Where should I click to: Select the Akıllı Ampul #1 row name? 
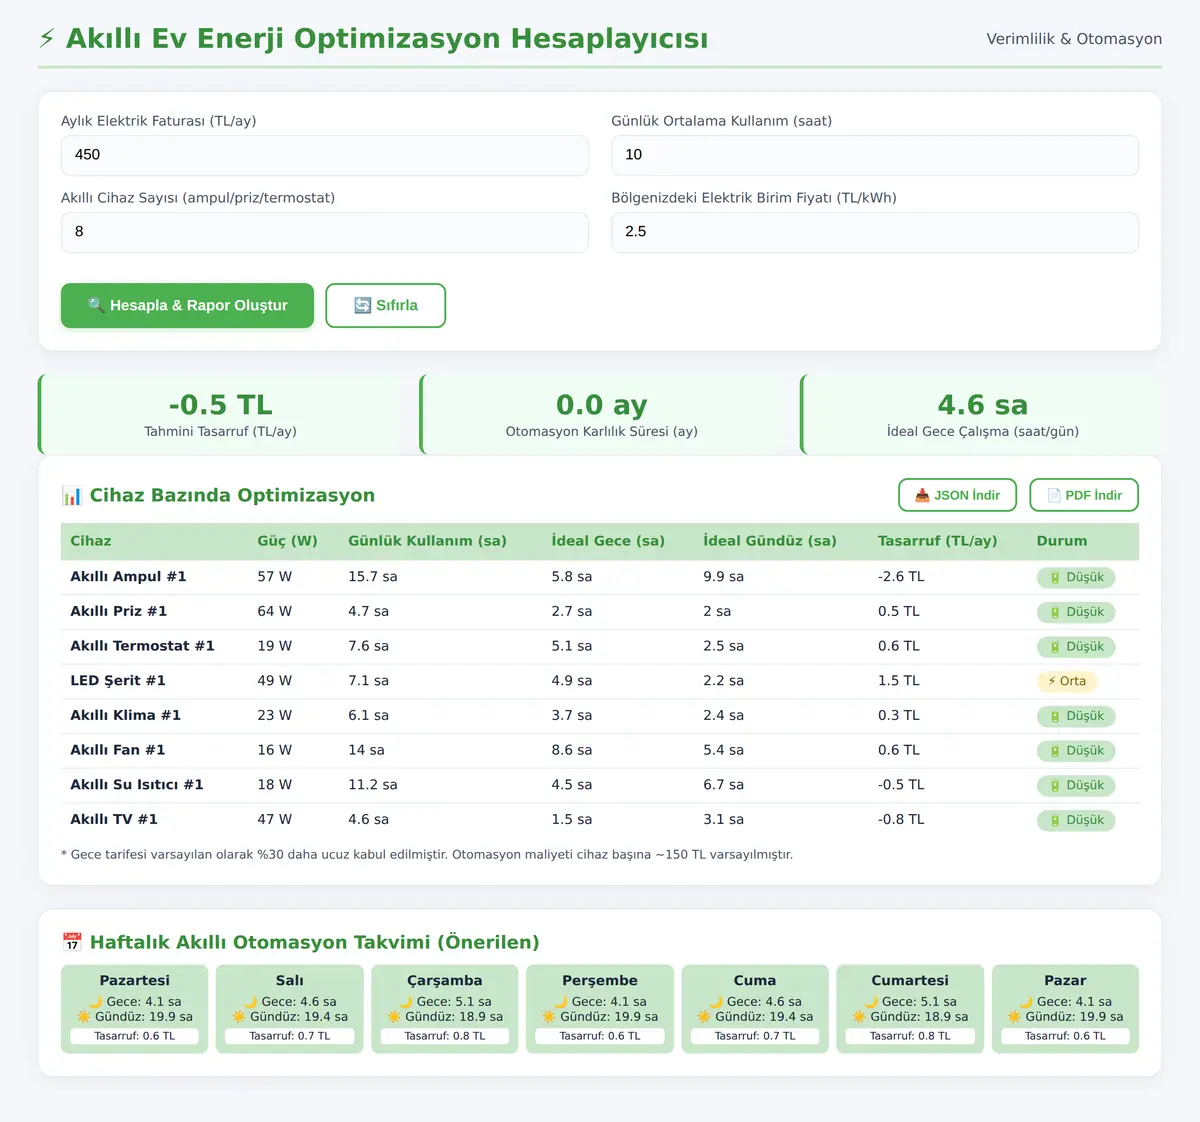128,577
